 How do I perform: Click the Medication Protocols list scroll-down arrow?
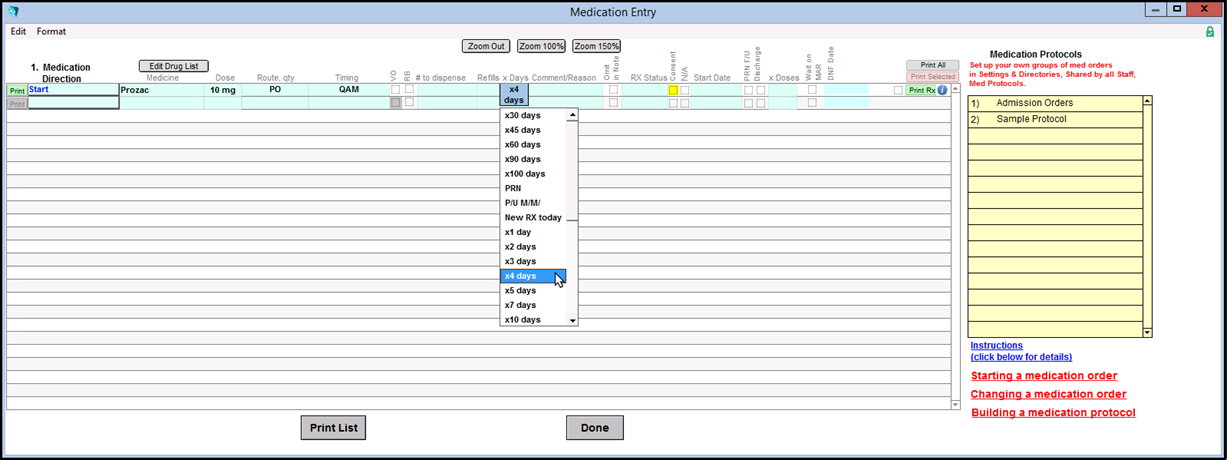coord(1147,332)
